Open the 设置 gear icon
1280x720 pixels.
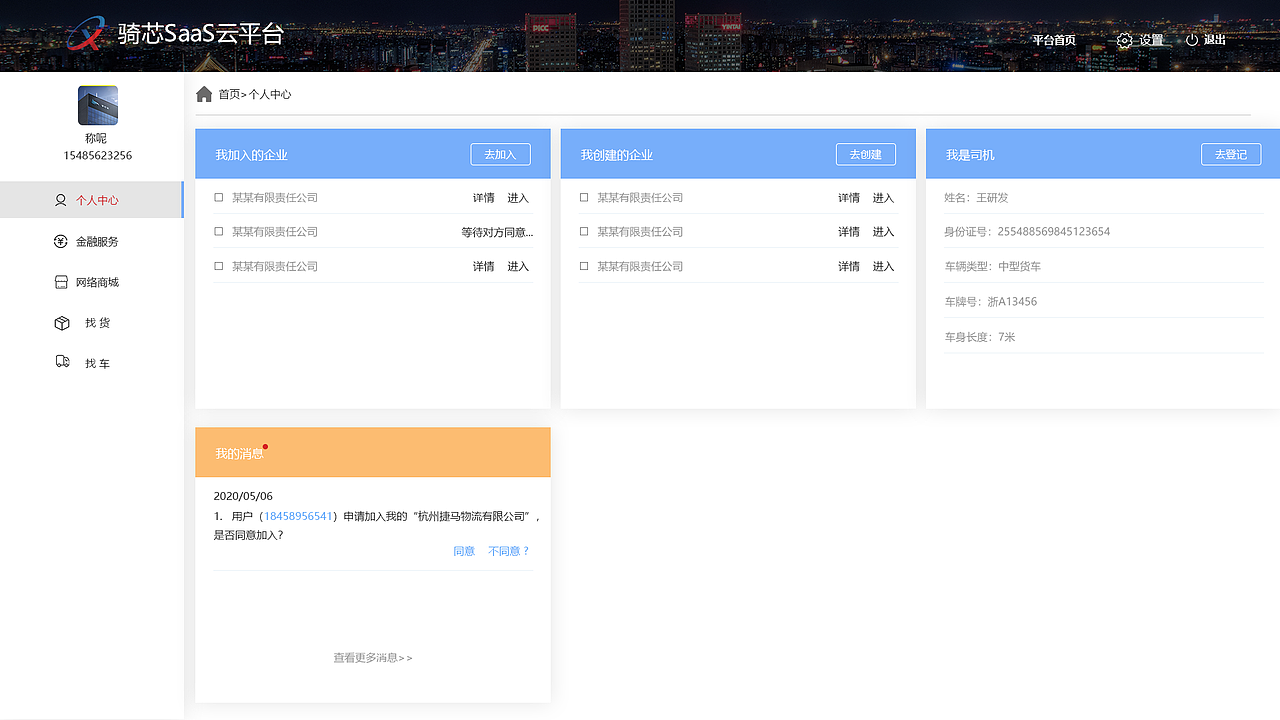tap(1123, 40)
